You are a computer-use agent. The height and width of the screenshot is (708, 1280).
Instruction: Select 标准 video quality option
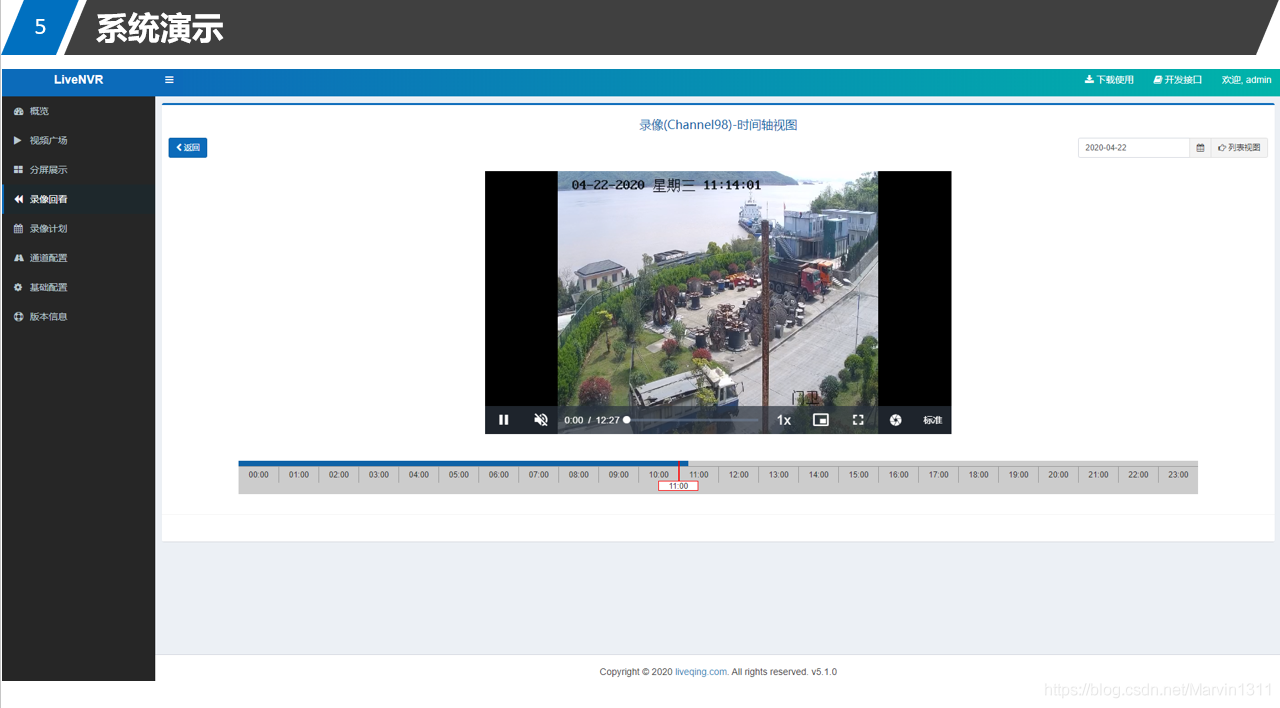[x=933, y=420]
